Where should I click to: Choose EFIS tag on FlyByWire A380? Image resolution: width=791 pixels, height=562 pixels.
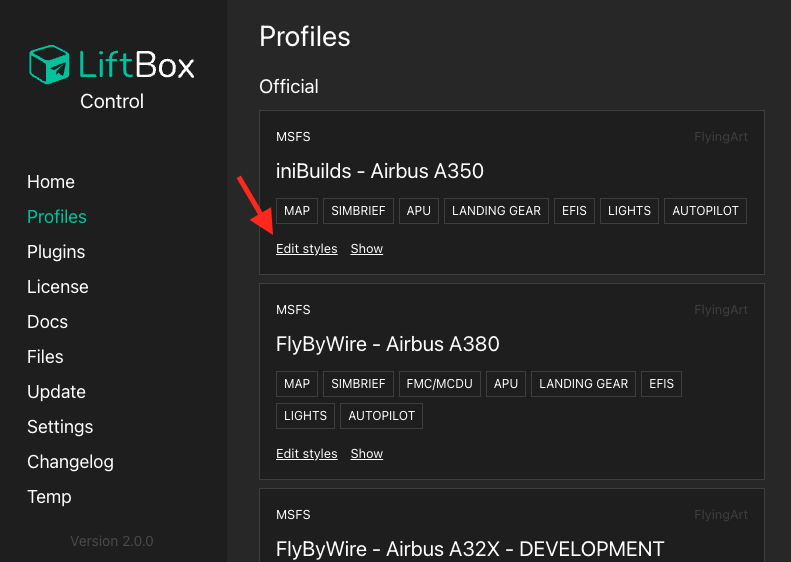[x=661, y=384]
